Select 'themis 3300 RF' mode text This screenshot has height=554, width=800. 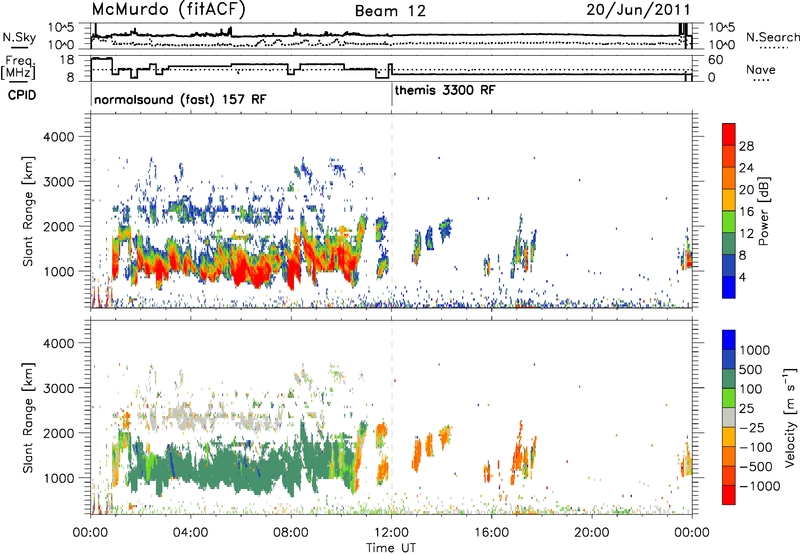[x=445, y=90]
